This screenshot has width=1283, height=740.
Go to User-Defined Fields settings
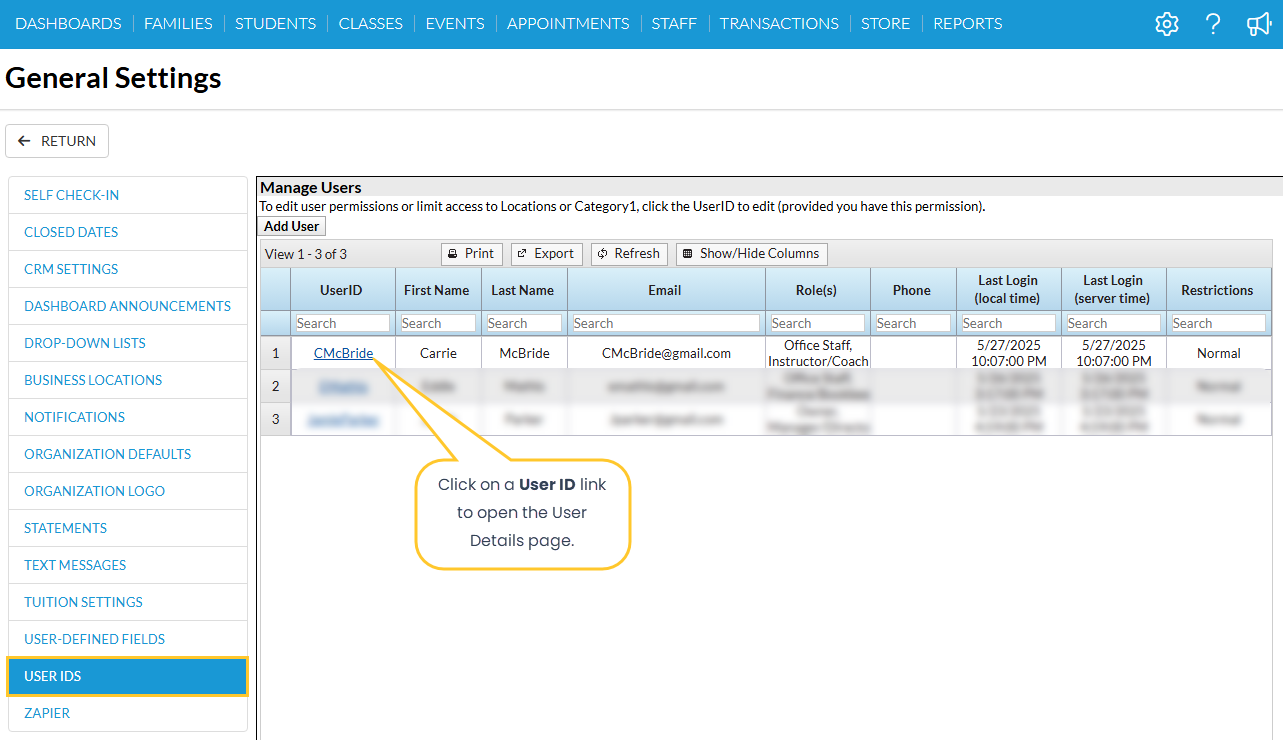128,639
